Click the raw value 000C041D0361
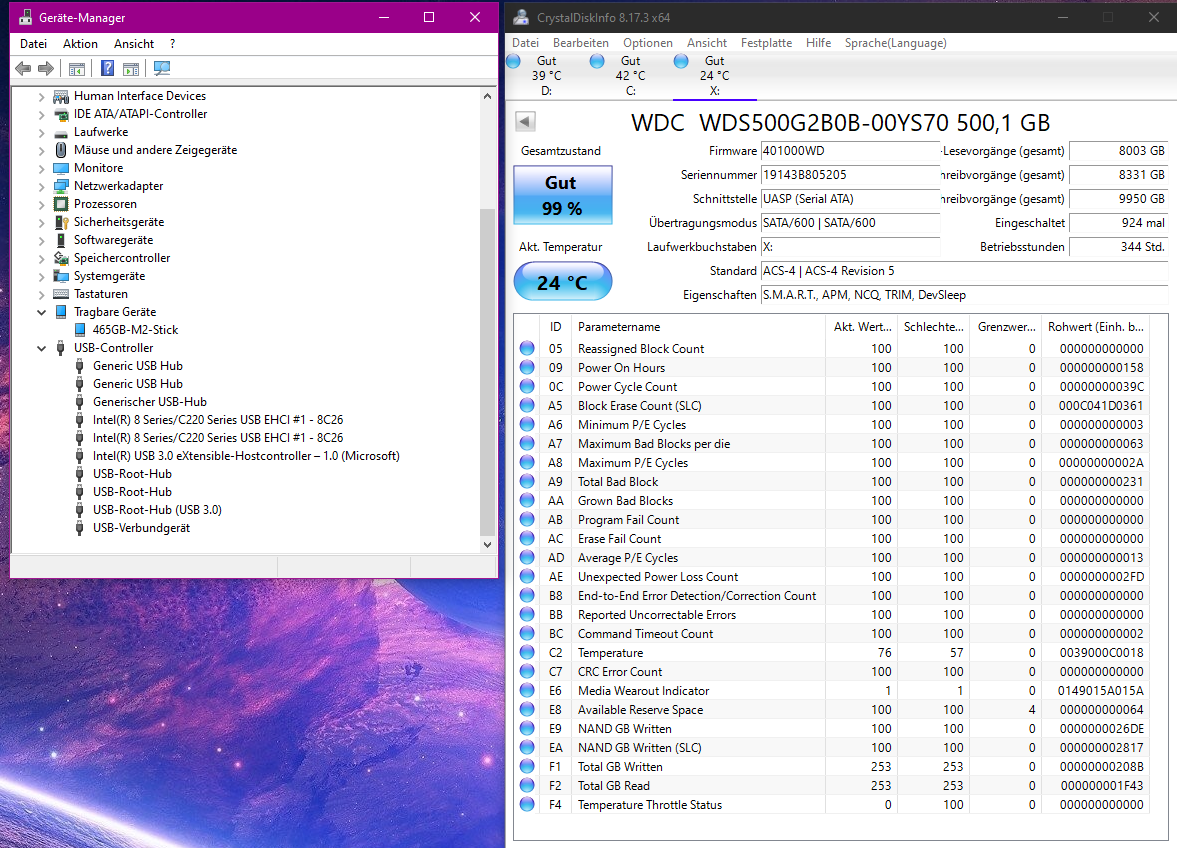 point(1100,406)
